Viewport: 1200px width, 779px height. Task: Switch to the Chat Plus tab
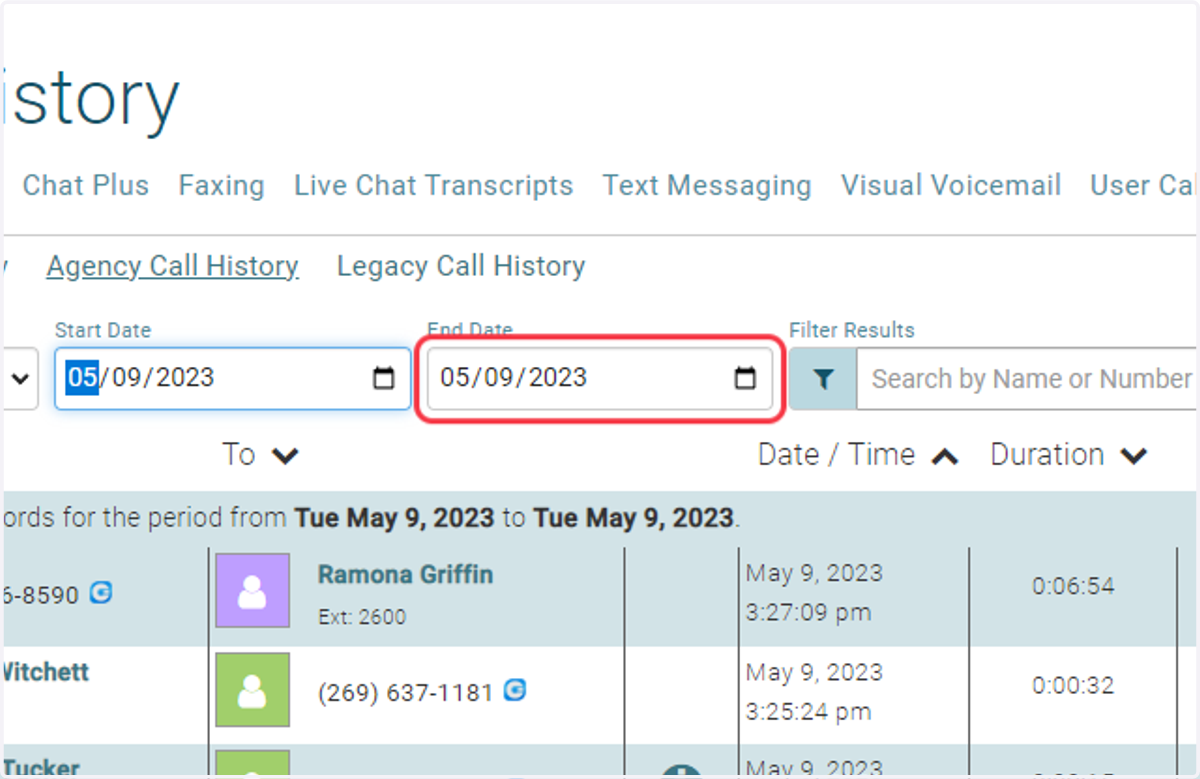pyautogui.click(x=86, y=186)
